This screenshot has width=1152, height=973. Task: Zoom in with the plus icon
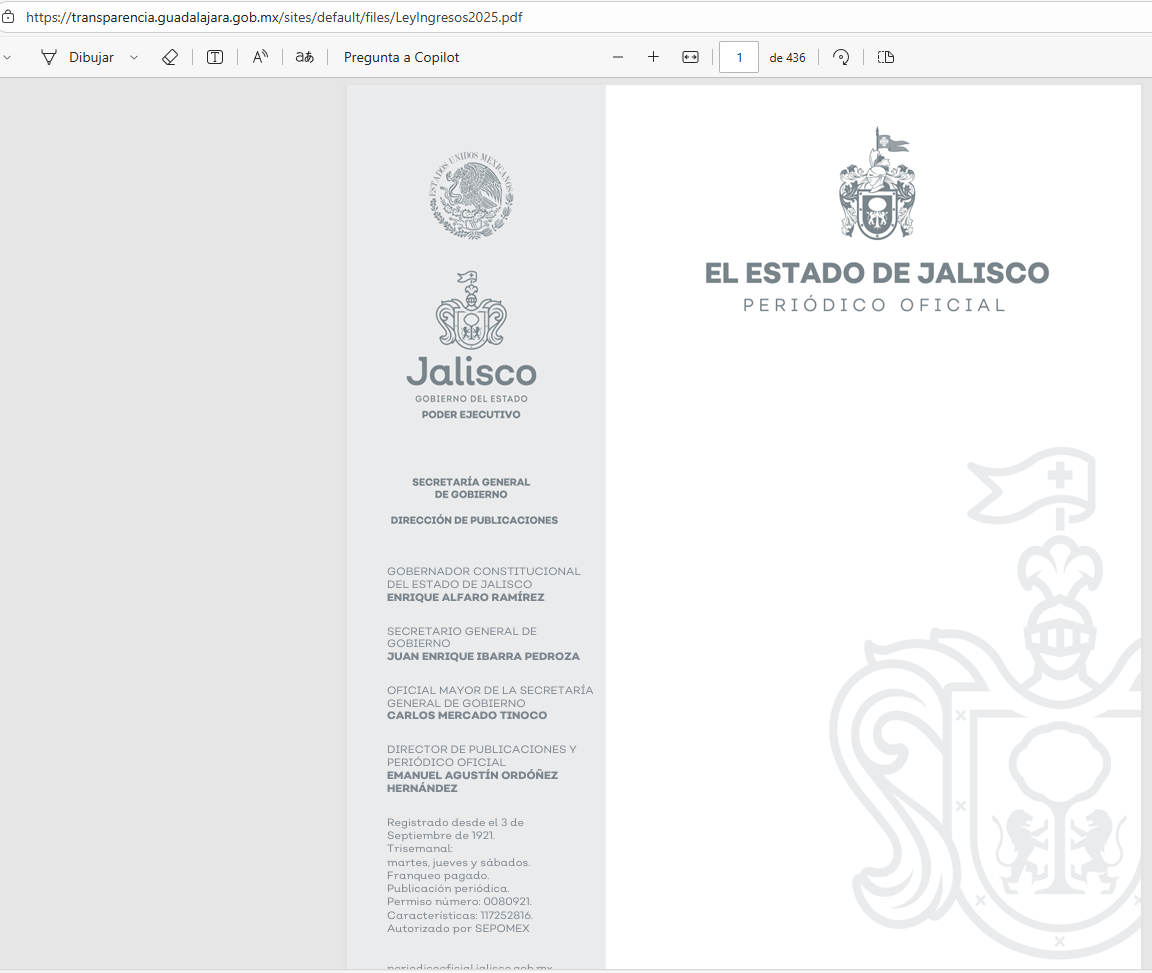point(653,57)
